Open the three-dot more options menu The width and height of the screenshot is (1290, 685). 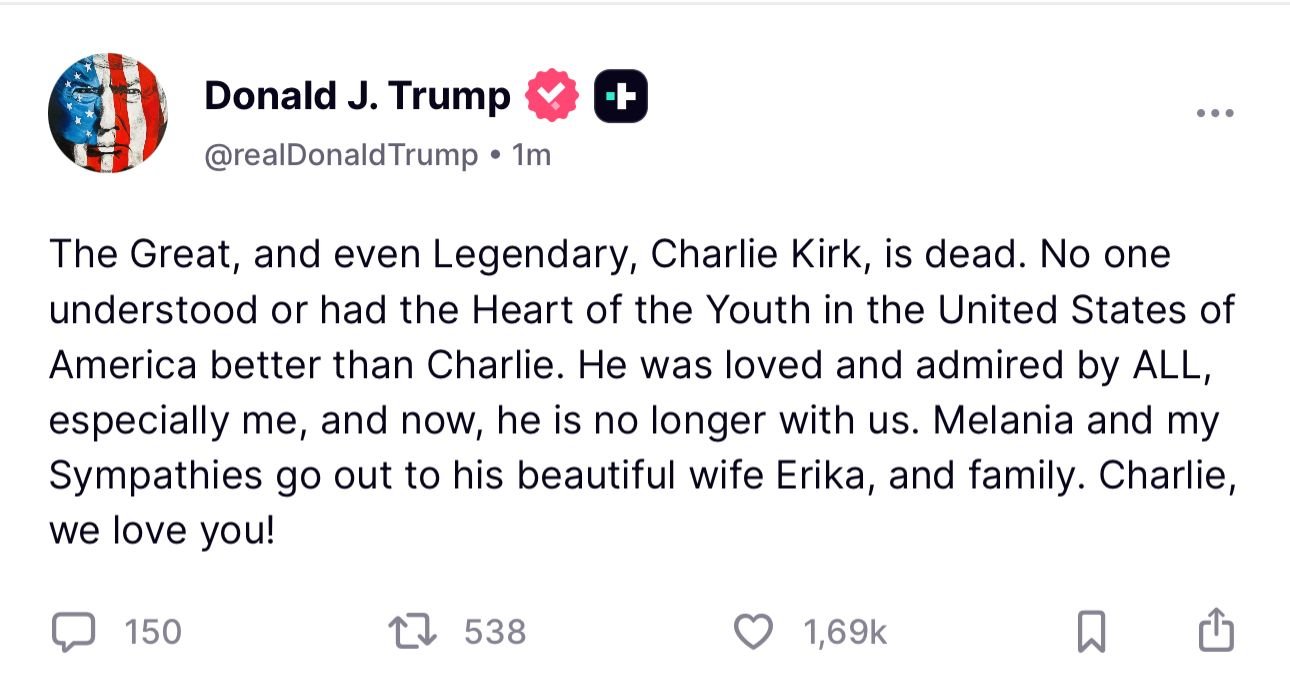1215,113
